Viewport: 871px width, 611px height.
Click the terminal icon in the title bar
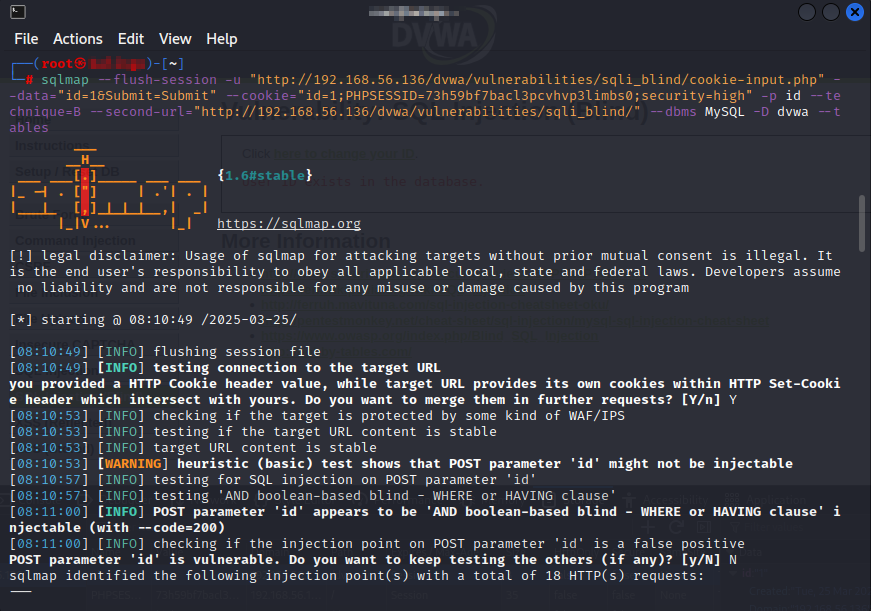18,12
